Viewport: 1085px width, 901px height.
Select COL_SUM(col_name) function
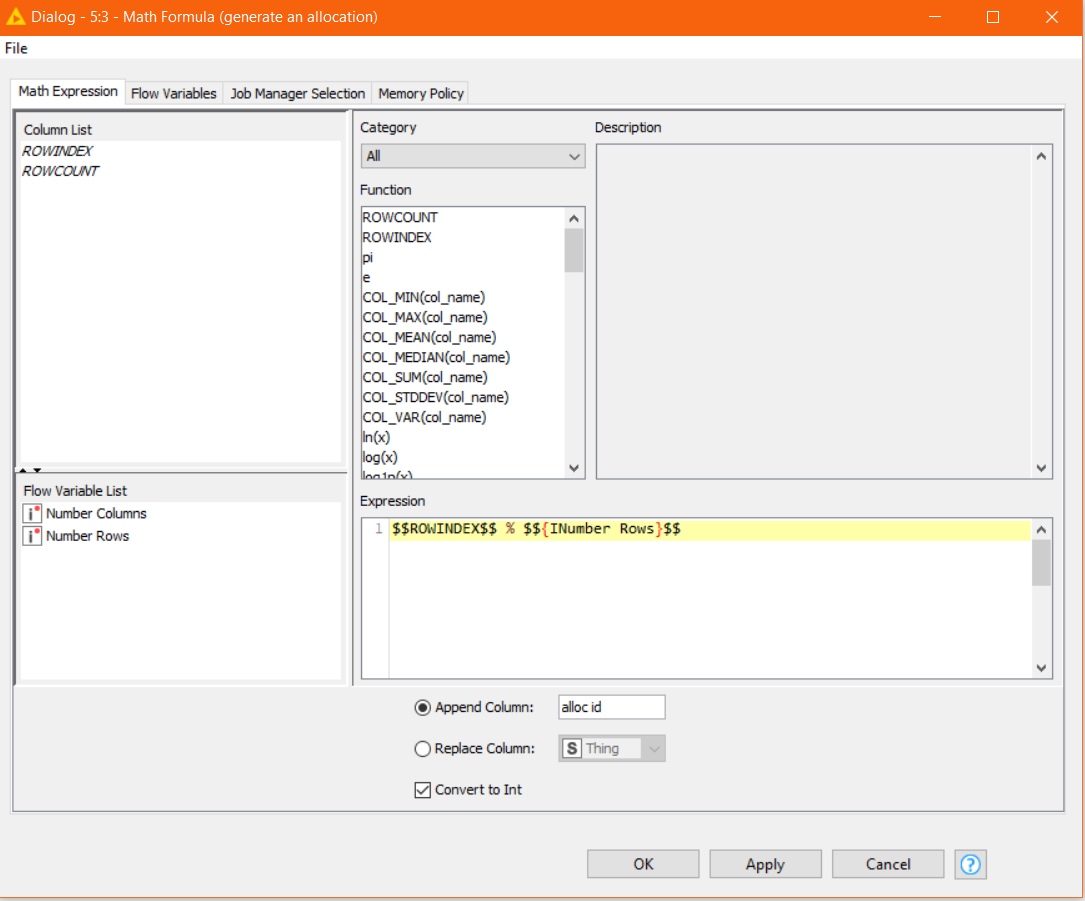tap(425, 378)
